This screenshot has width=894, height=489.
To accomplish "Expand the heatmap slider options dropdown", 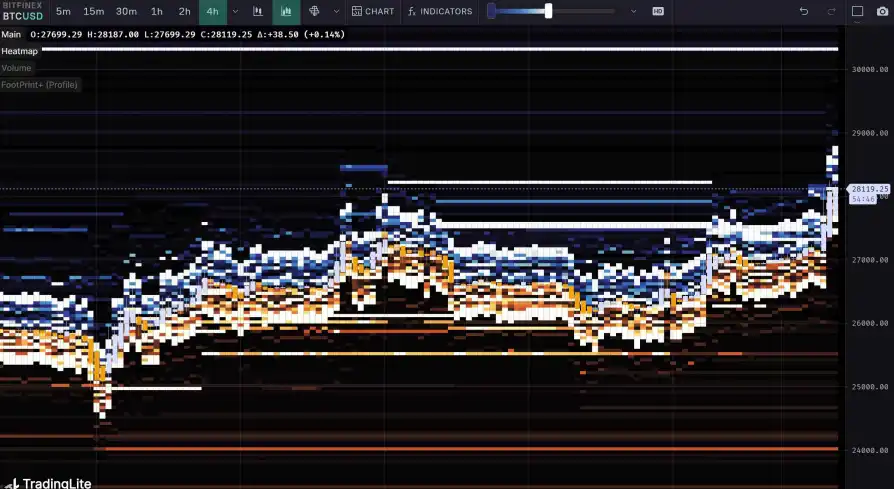I will pos(634,11).
